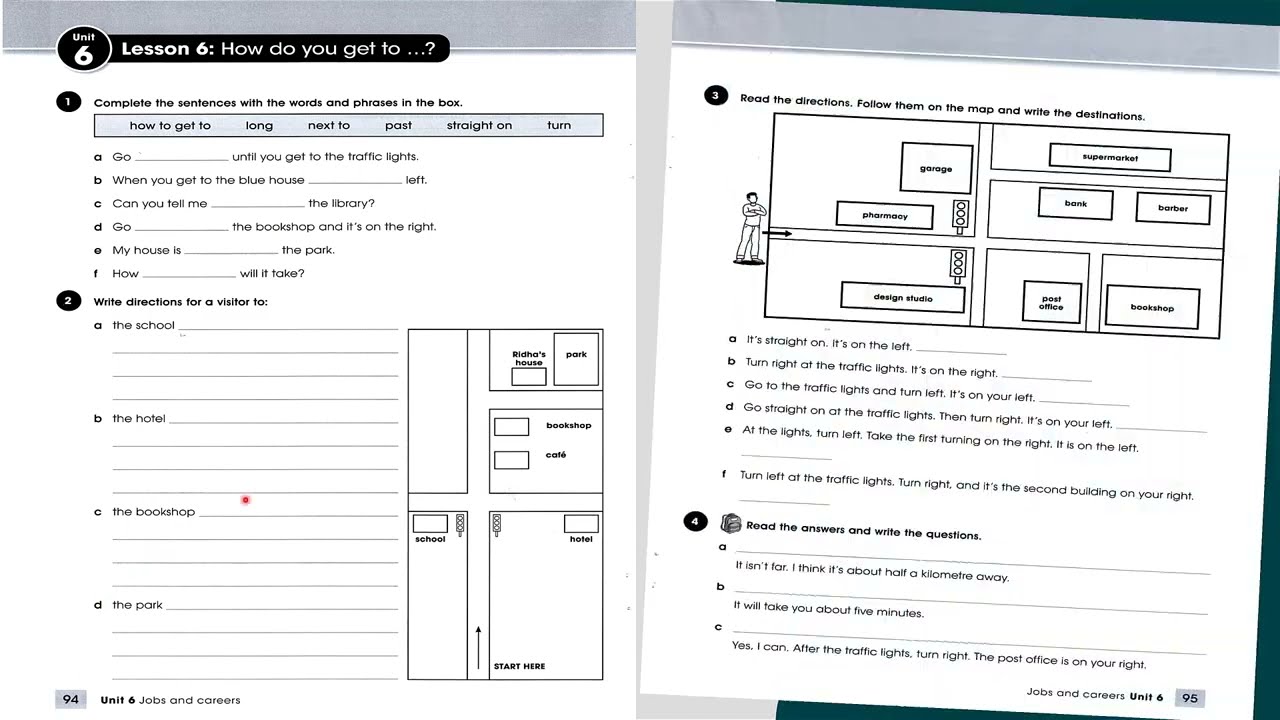This screenshot has width=1280, height=720.
Task: Click "the bookshop" prompt in exercise 2
Action: click(153, 512)
